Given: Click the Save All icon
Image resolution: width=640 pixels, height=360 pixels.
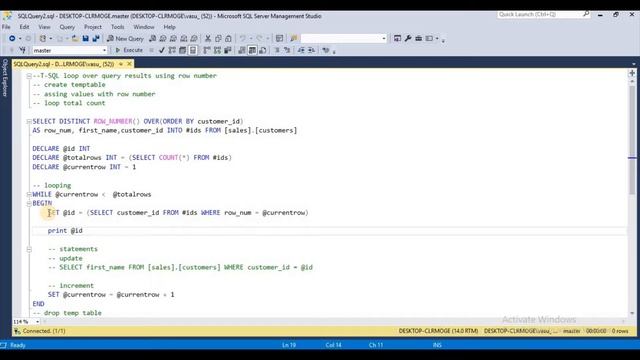Looking at the screenshot, I should pos(96,38).
